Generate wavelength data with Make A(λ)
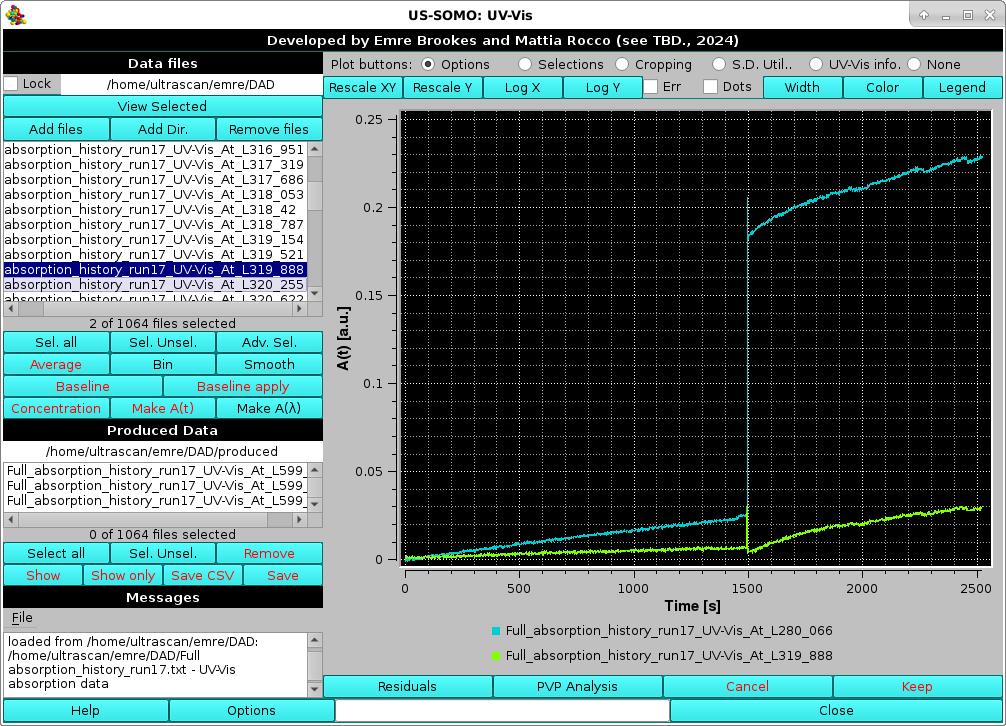Viewport: 1006px width, 726px height. point(269,408)
